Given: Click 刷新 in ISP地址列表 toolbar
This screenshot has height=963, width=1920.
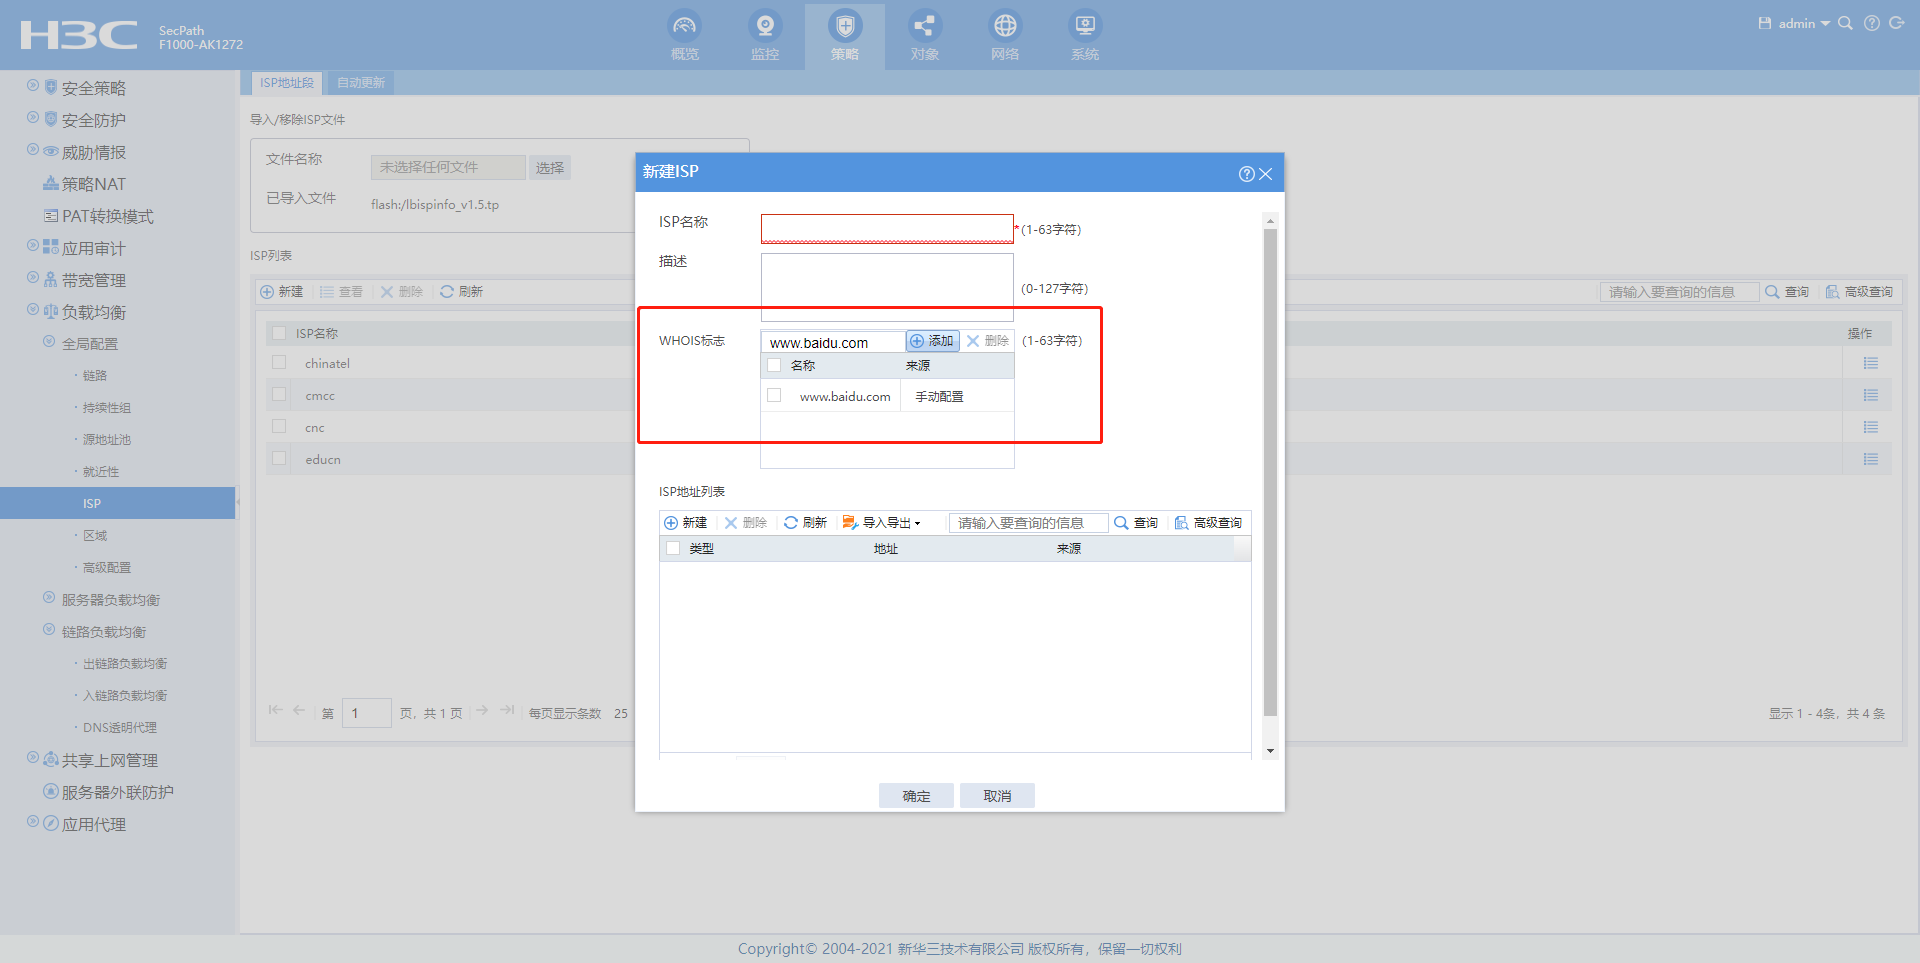Looking at the screenshot, I should (806, 523).
